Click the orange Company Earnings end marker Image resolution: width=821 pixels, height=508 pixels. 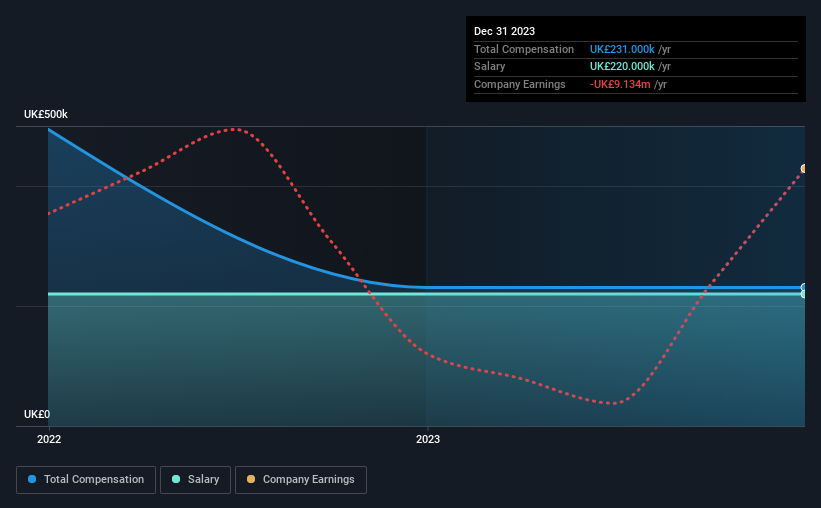(804, 169)
